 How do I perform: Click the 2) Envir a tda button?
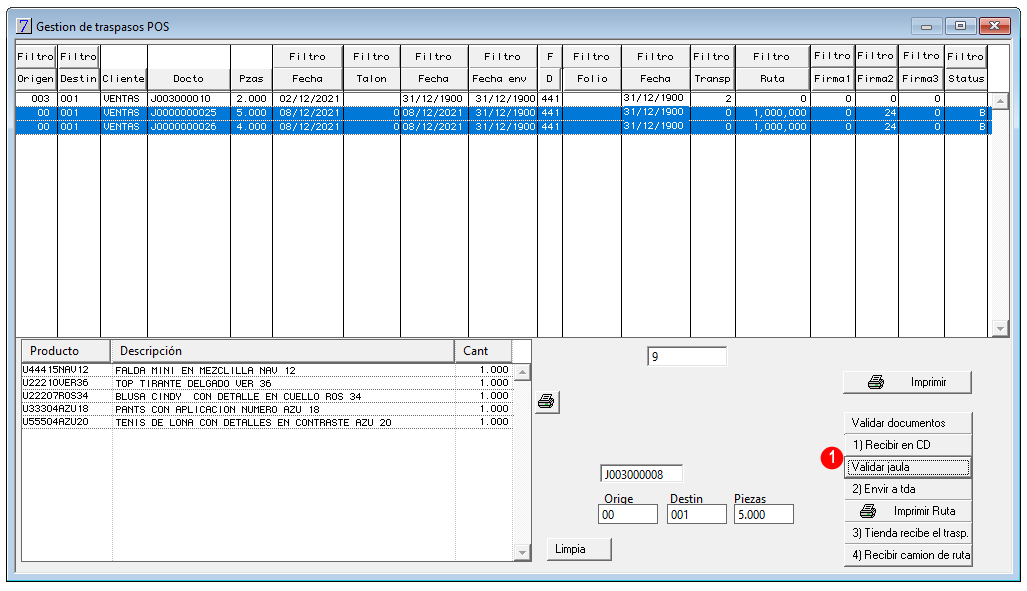(907, 489)
